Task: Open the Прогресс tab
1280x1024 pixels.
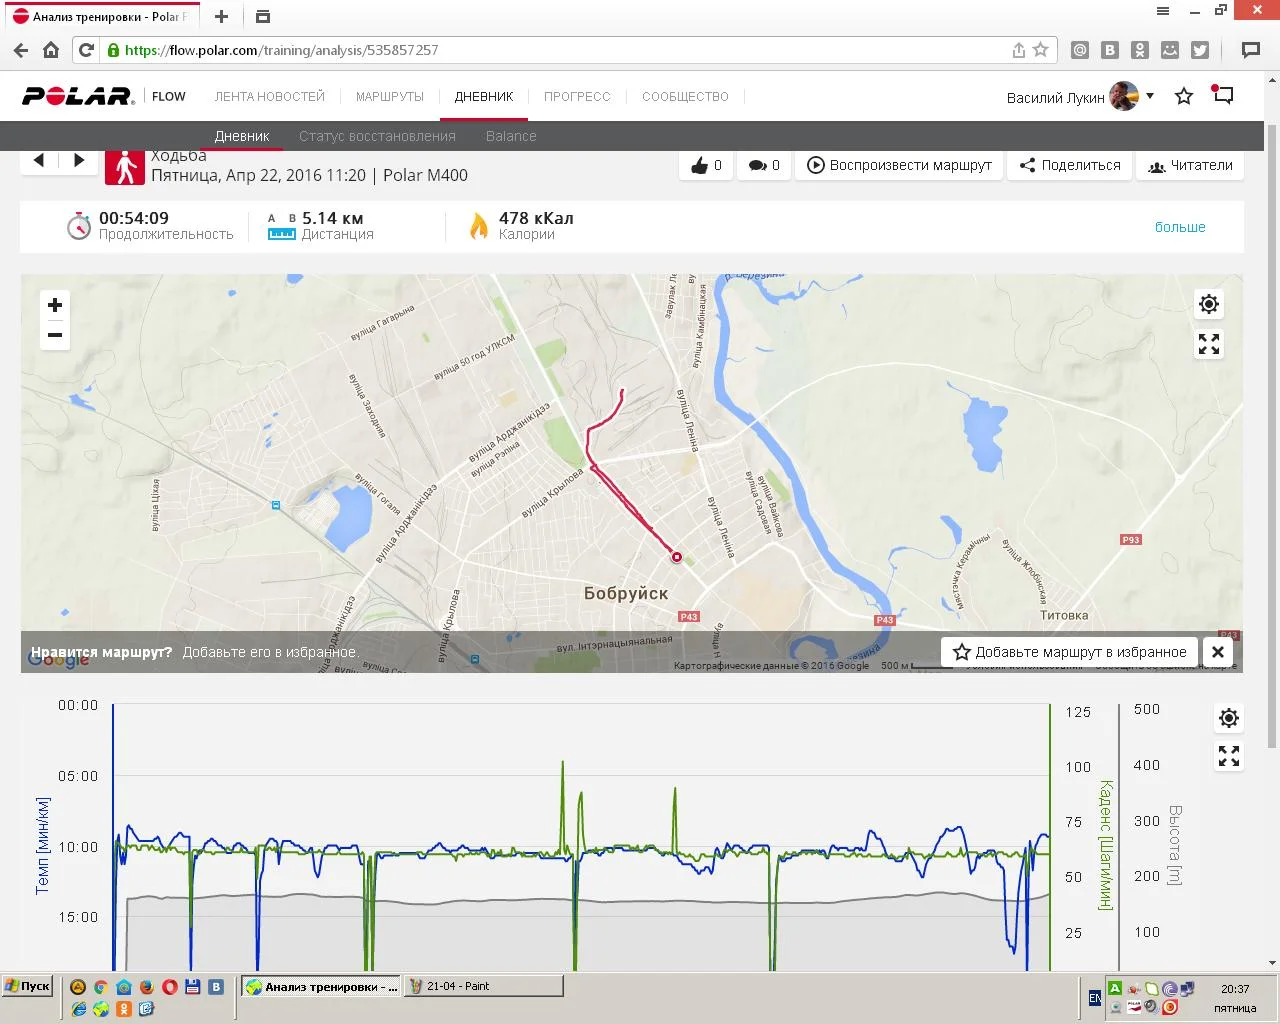Action: (x=577, y=97)
